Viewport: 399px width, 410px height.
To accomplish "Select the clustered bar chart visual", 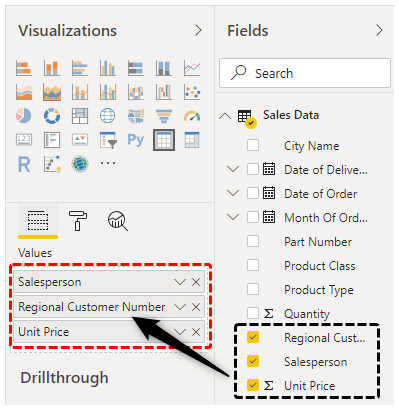I will click(80, 68).
